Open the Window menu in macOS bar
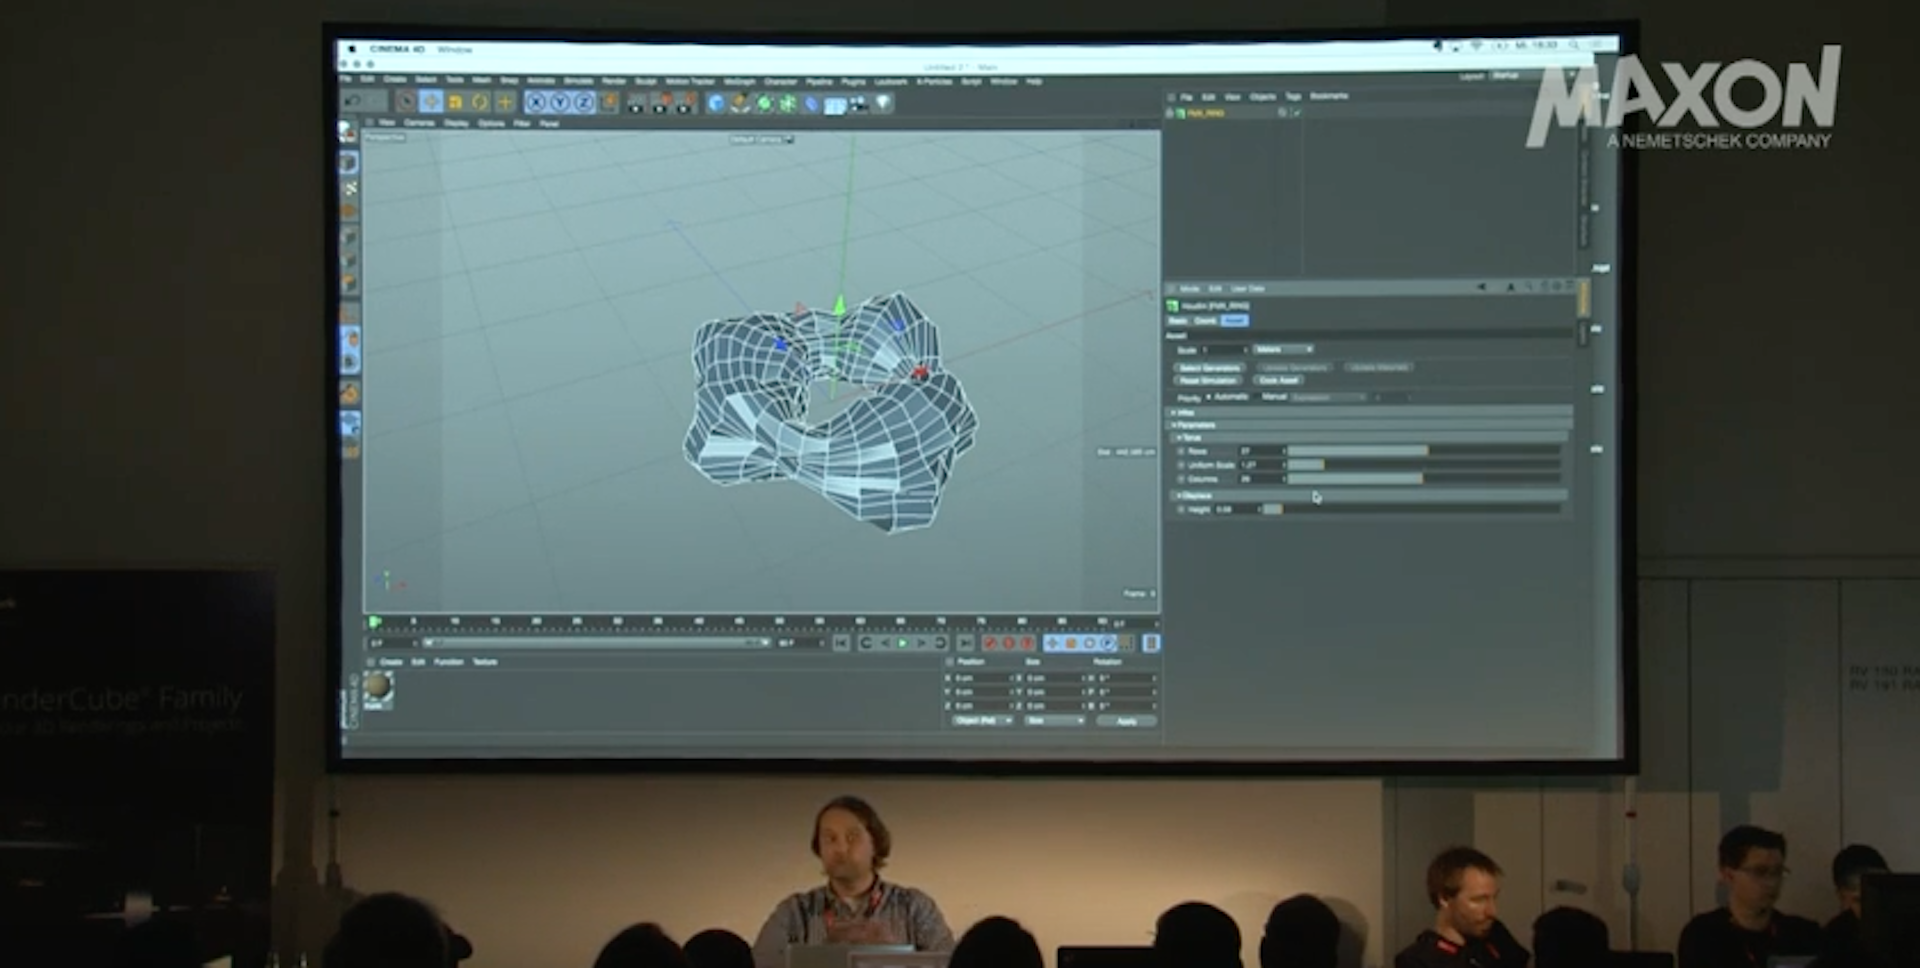This screenshot has width=1920, height=968. tap(455, 49)
